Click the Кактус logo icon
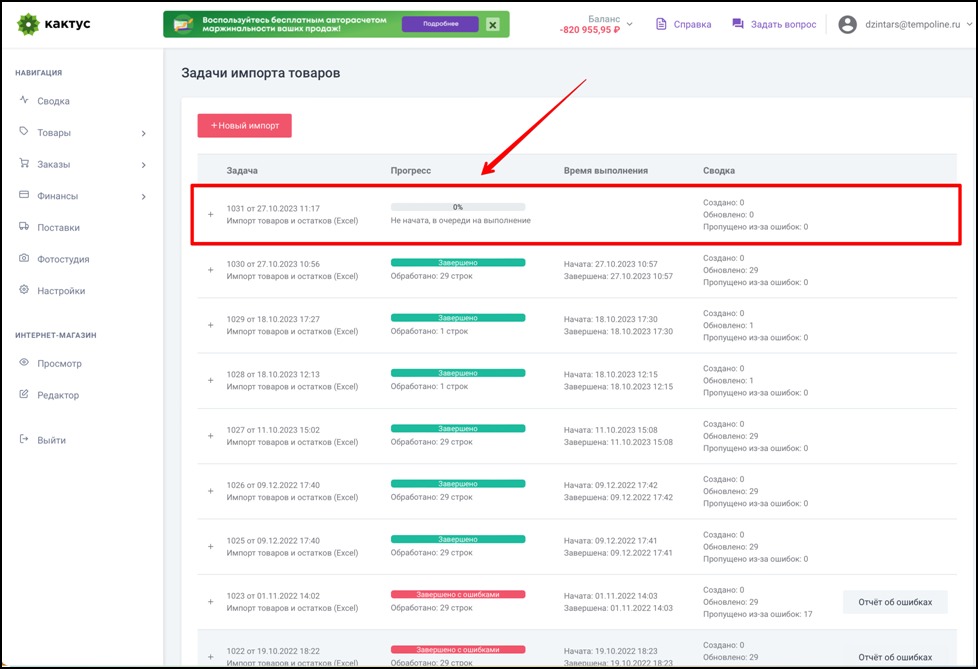Image resolution: width=978 pixels, height=669 pixels. 28,24
